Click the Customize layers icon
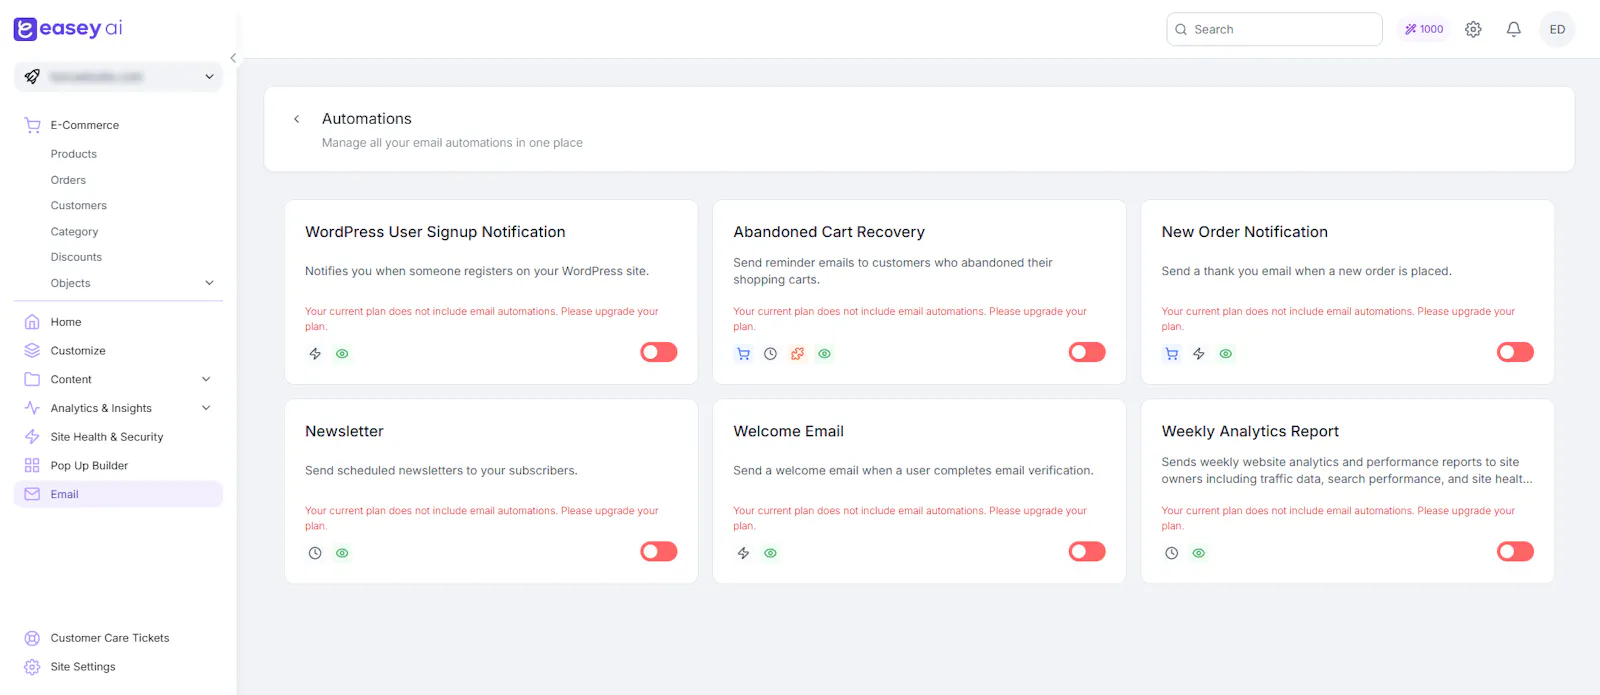Screen dimensions: 1600x695 tap(32, 351)
